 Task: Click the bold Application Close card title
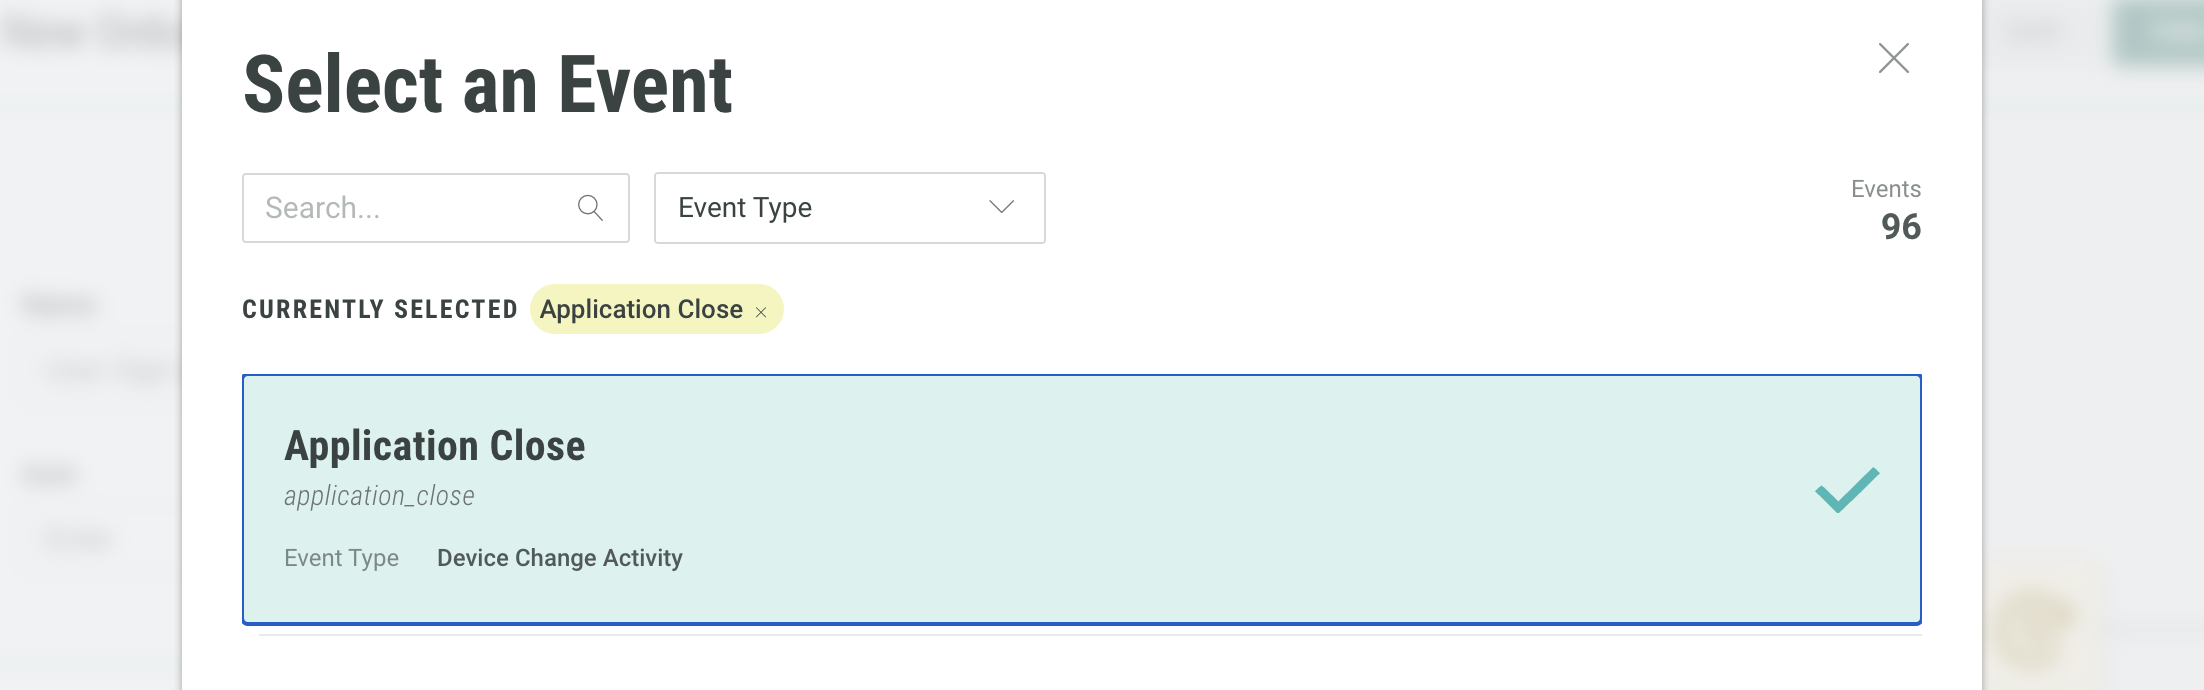(434, 446)
